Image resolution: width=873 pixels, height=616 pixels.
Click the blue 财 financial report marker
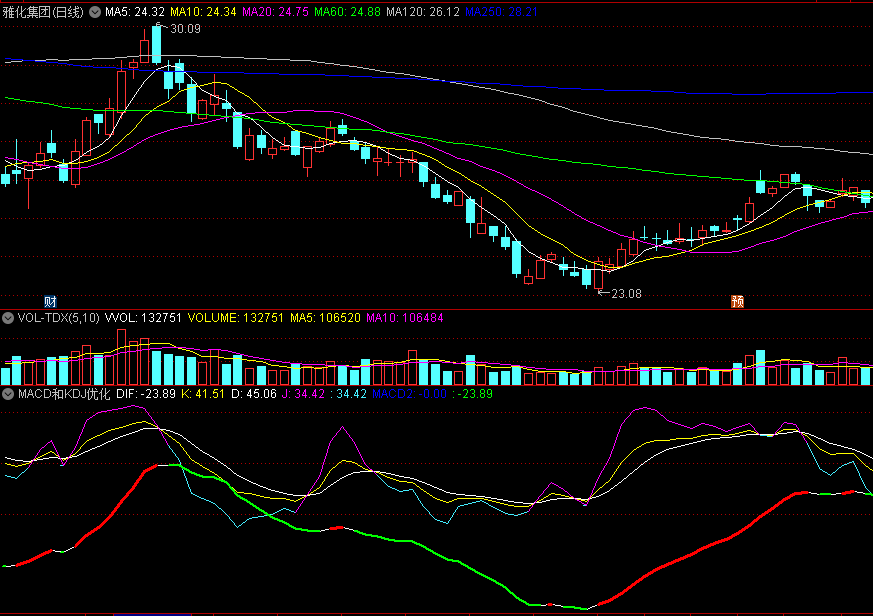pyautogui.click(x=50, y=302)
